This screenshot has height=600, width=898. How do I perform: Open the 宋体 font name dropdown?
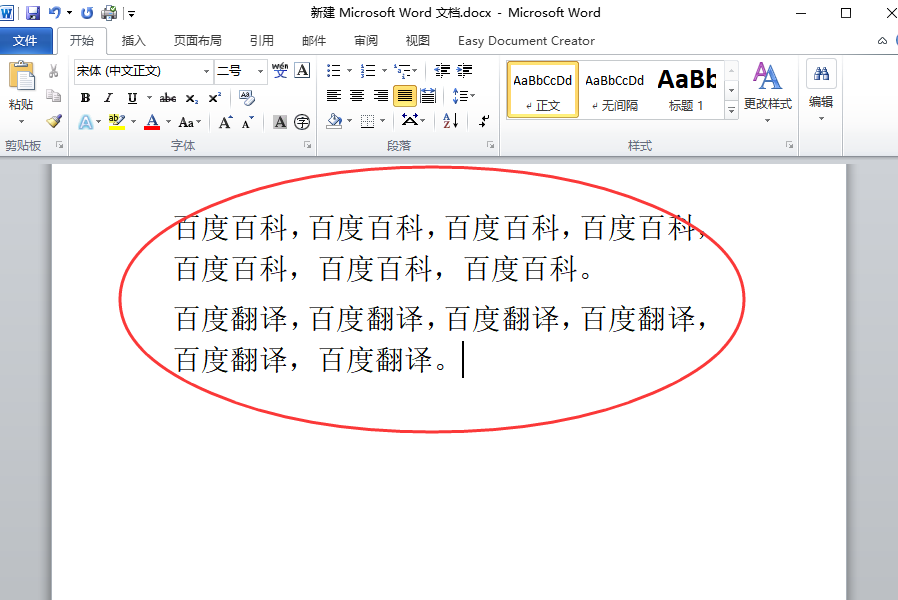[x=207, y=72]
